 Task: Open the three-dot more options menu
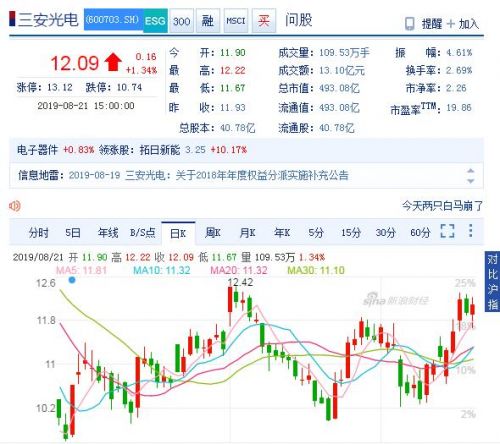click(x=470, y=230)
